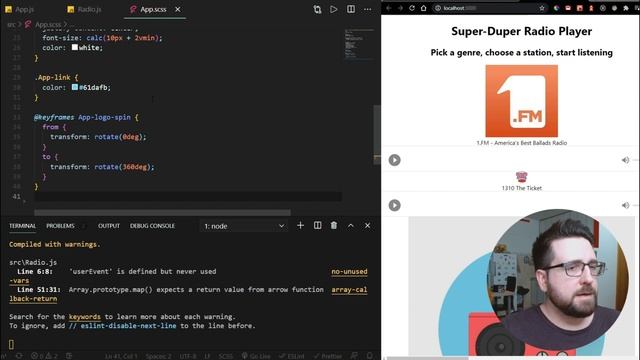The width and height of the screenshot is (640, 360).
Task: Open the OUTPUT panel tab
Action: [109, 226]
